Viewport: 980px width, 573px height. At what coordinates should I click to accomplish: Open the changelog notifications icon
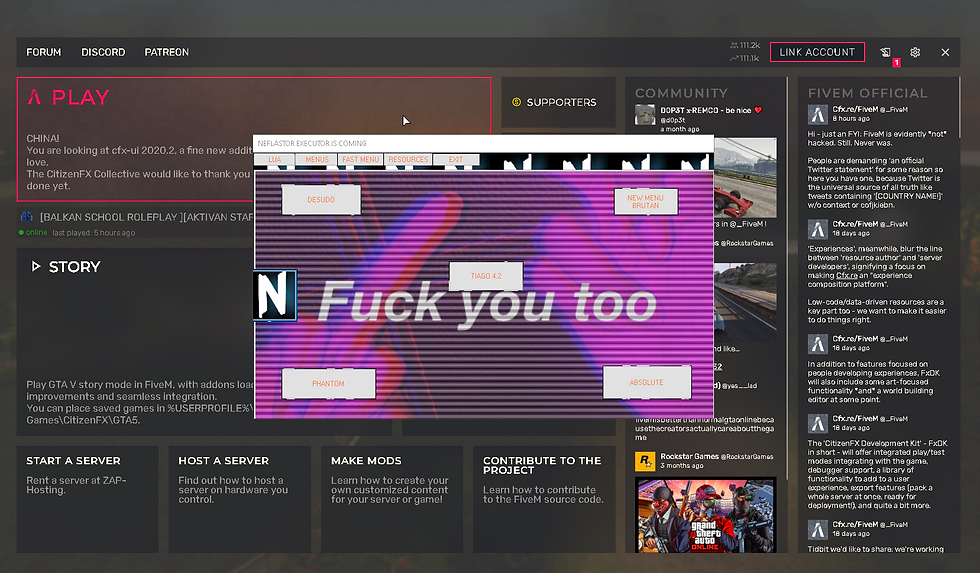886,52
